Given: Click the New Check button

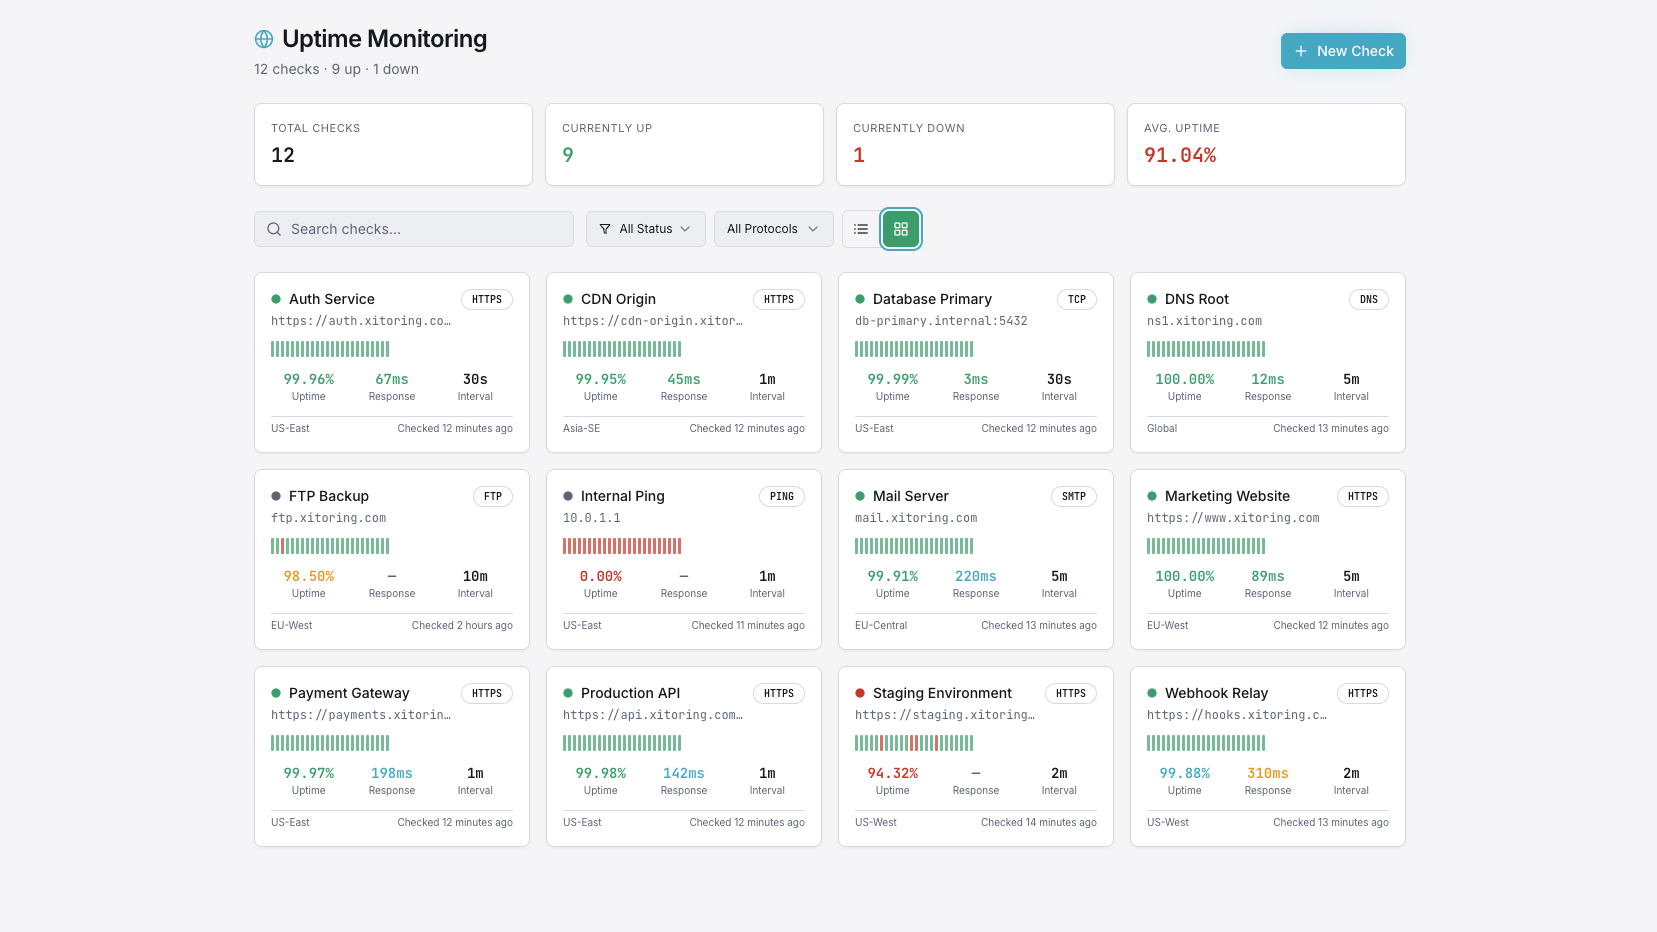Looking at the screenshot, I should 1343,51.
